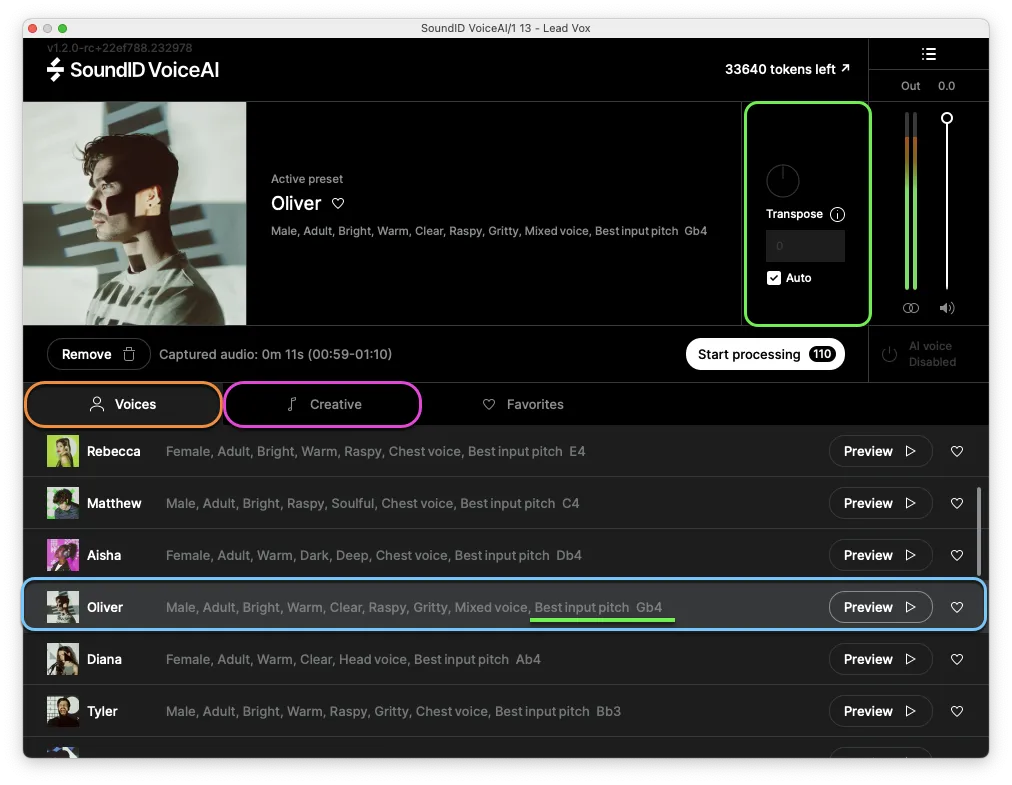Favorite Matthew with the heart icon
This screenshot has height=785, width=1012.
(956, 503)
